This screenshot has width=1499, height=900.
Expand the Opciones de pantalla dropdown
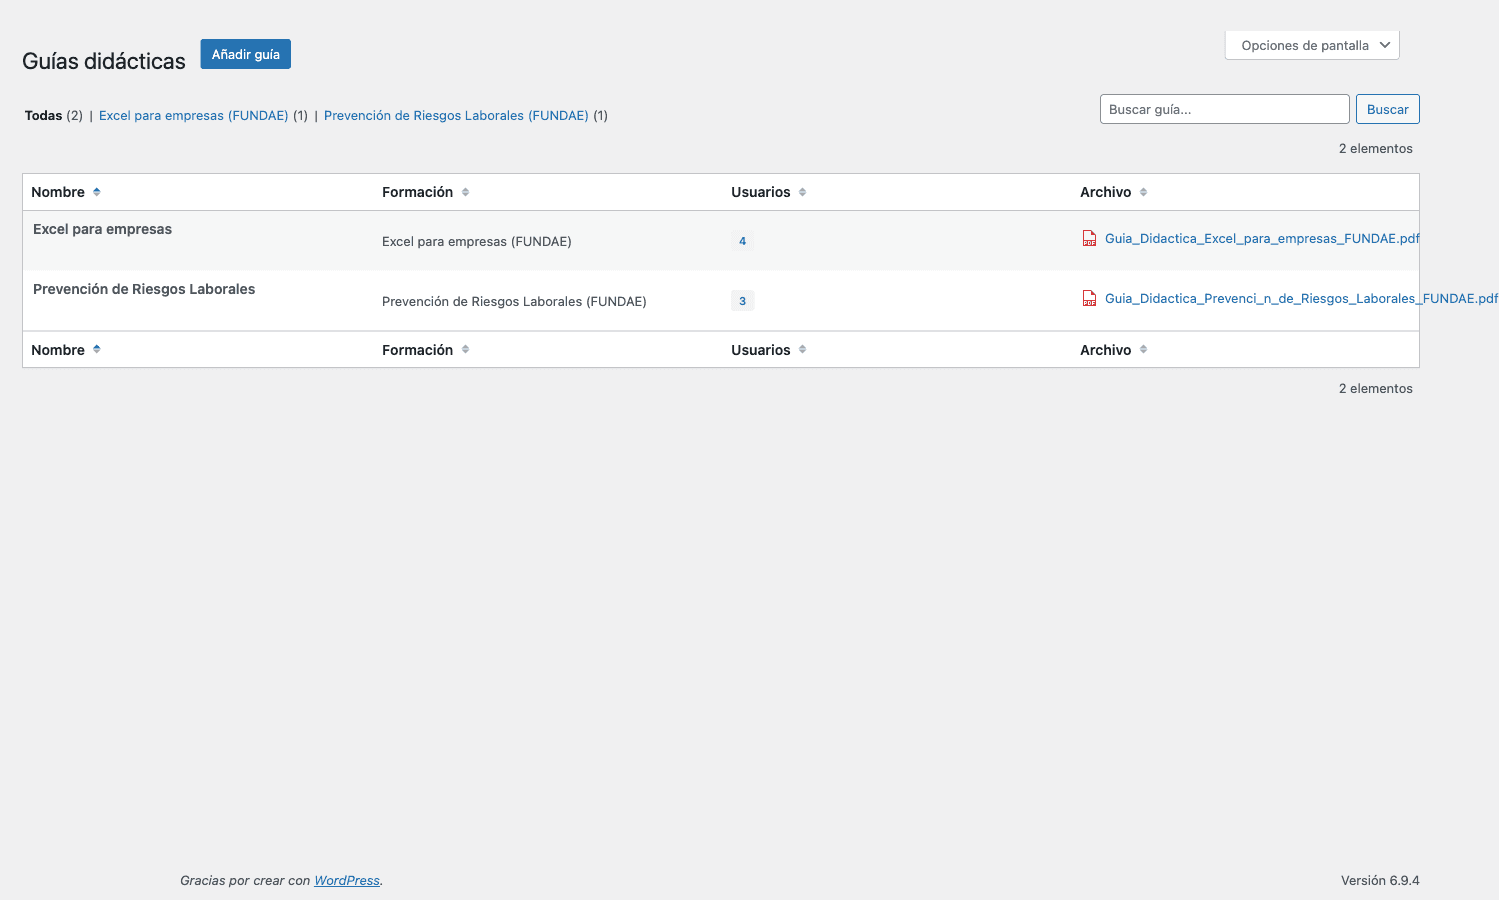coord(1311,45)
